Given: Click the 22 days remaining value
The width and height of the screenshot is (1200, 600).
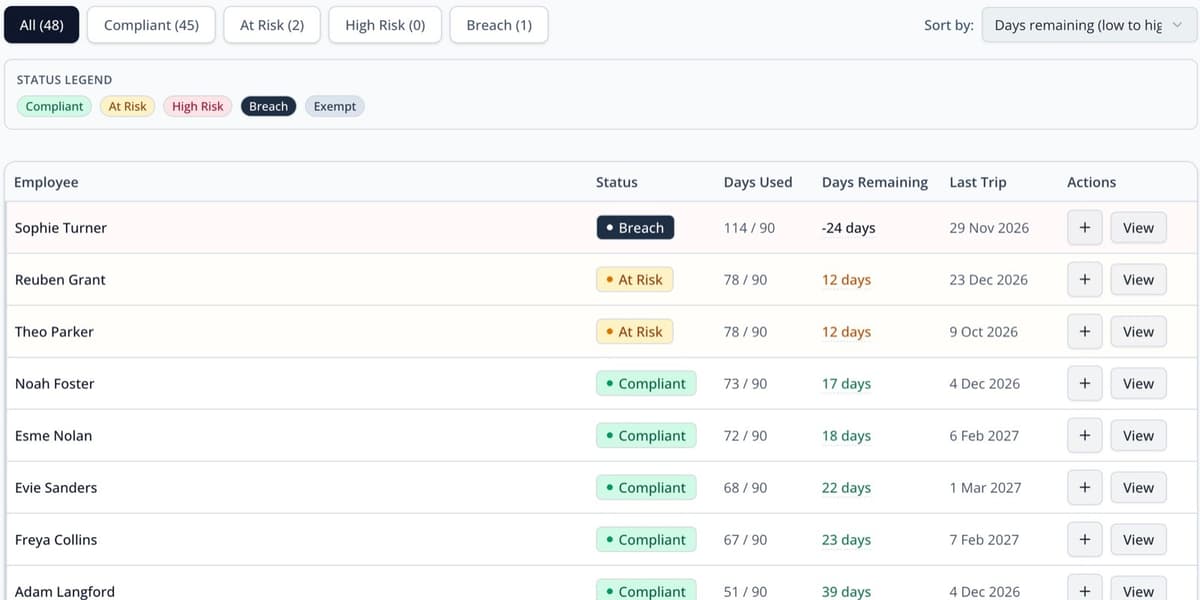Looking at the screenshot, I should [846, 488].
